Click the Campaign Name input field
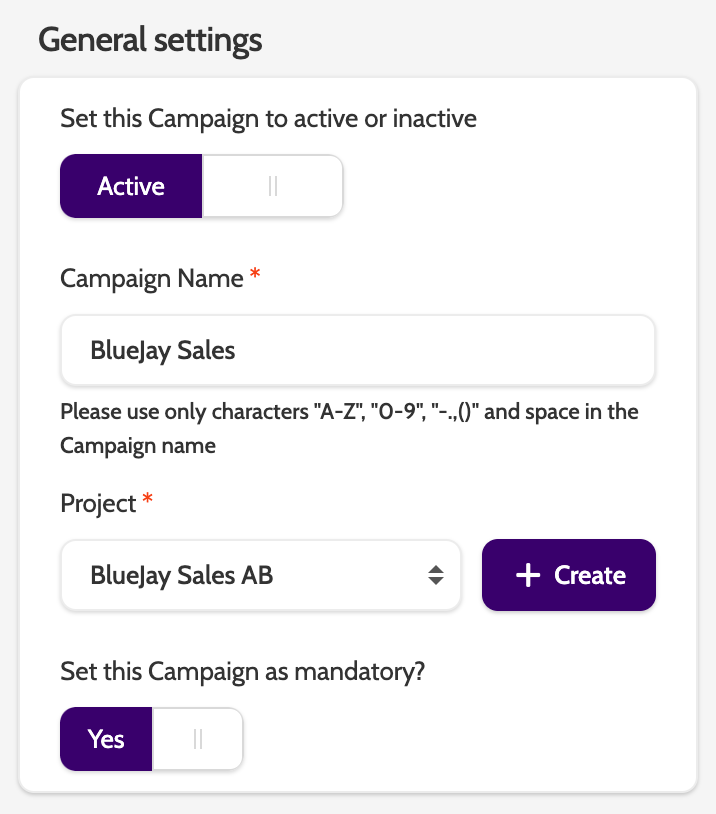 [357, 350]
